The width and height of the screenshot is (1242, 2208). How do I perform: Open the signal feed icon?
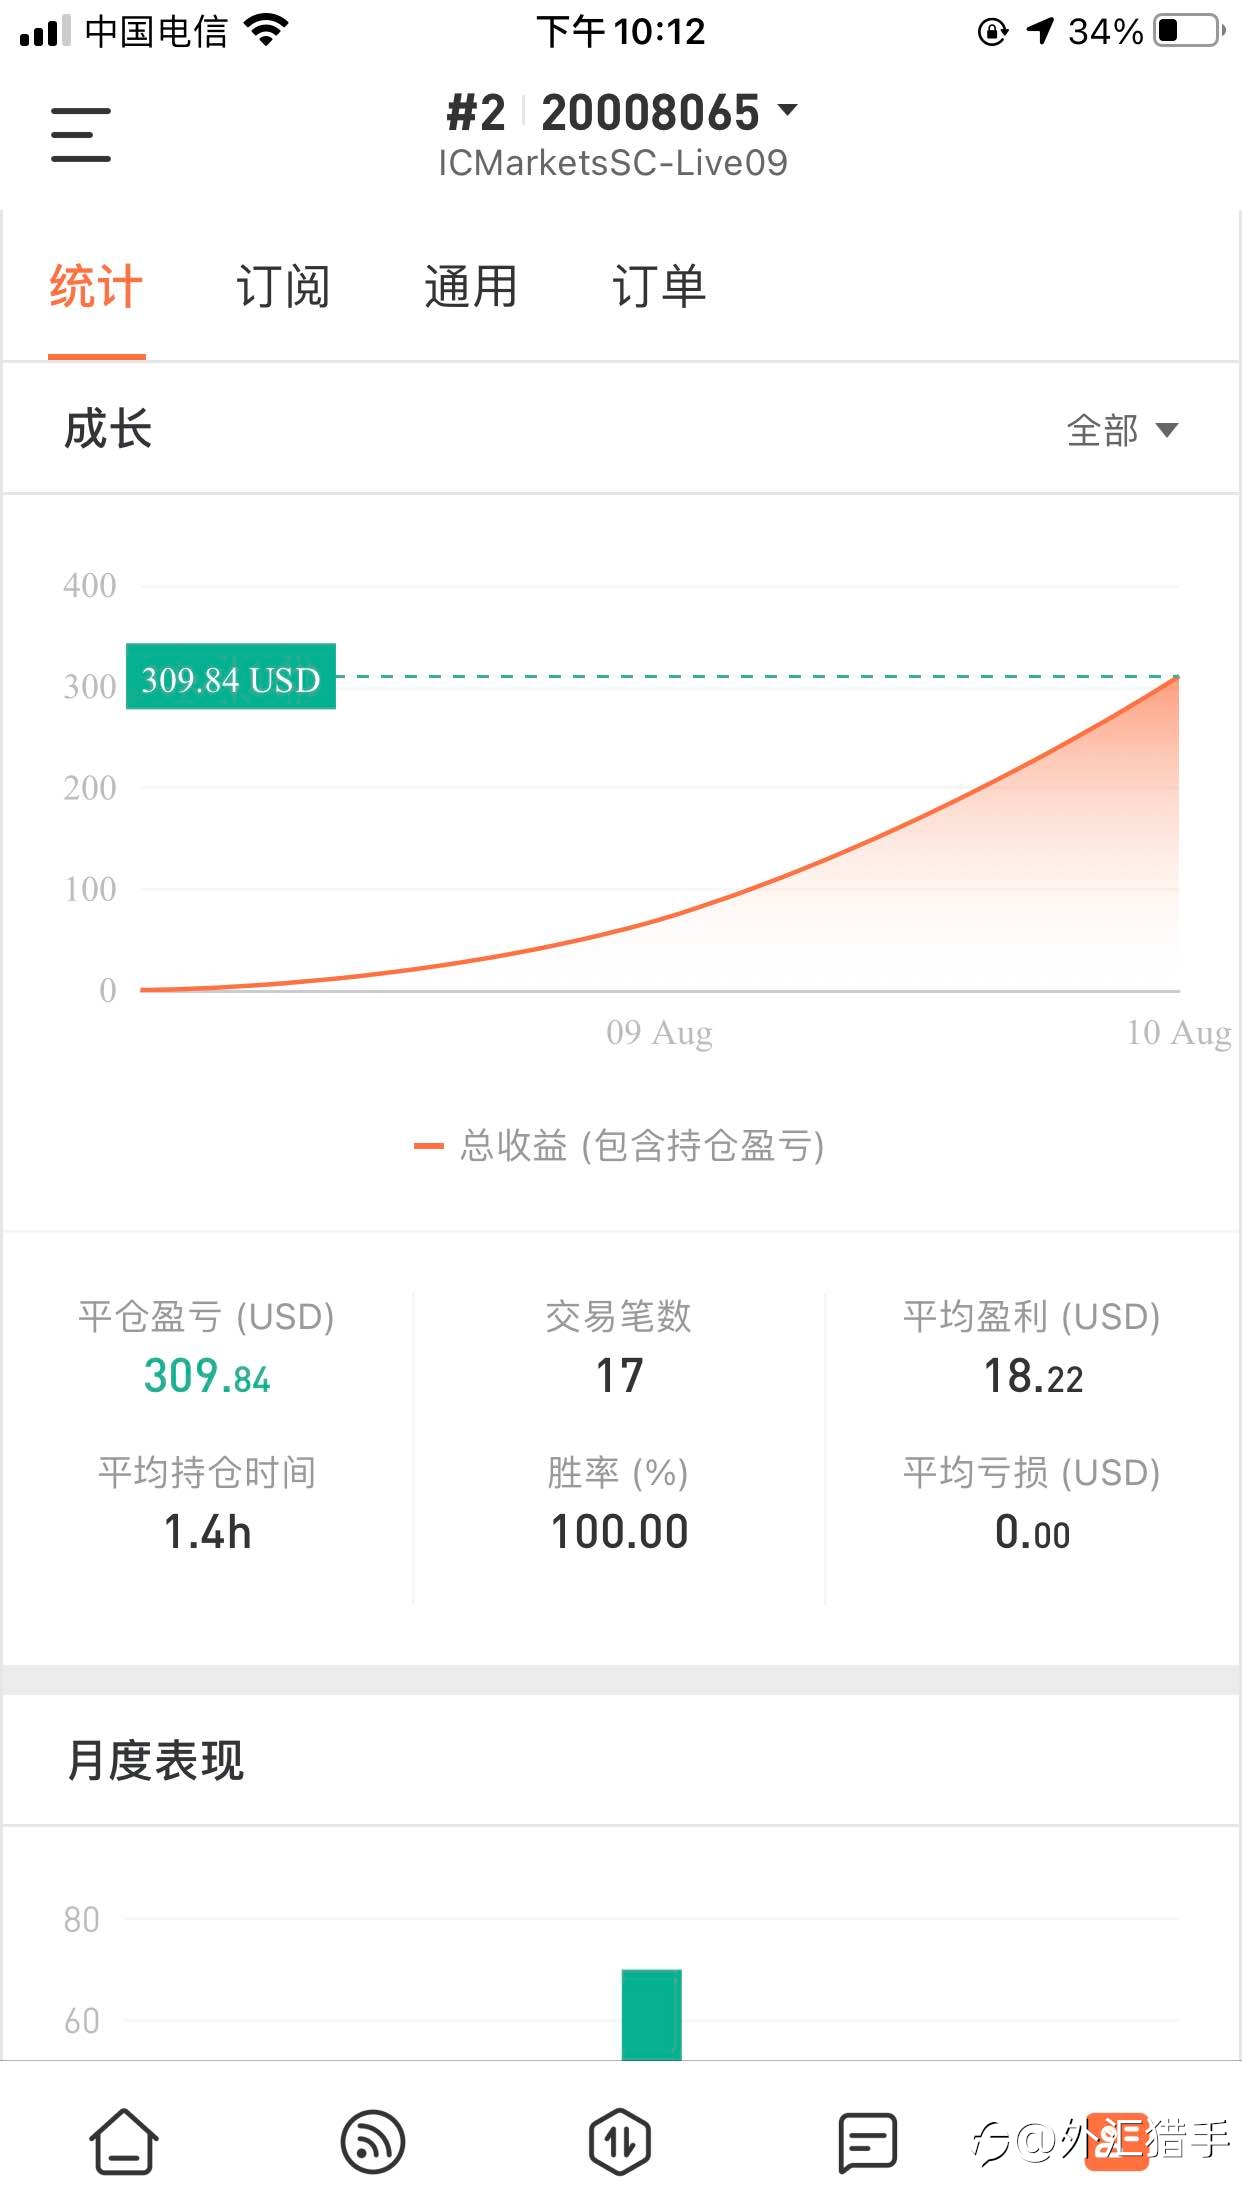click(372, 2142)
